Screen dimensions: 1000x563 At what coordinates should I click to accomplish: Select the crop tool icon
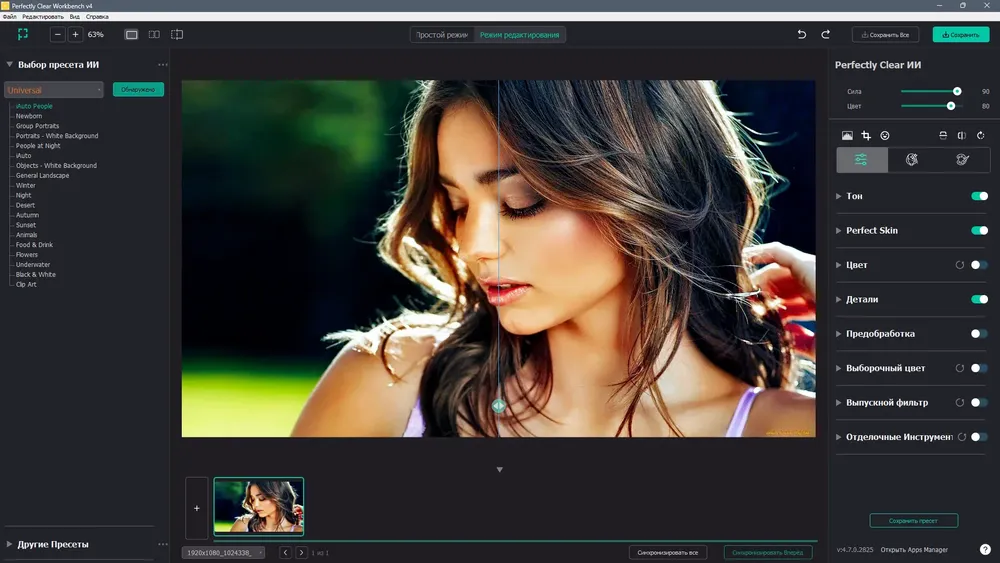coord(866,135)
